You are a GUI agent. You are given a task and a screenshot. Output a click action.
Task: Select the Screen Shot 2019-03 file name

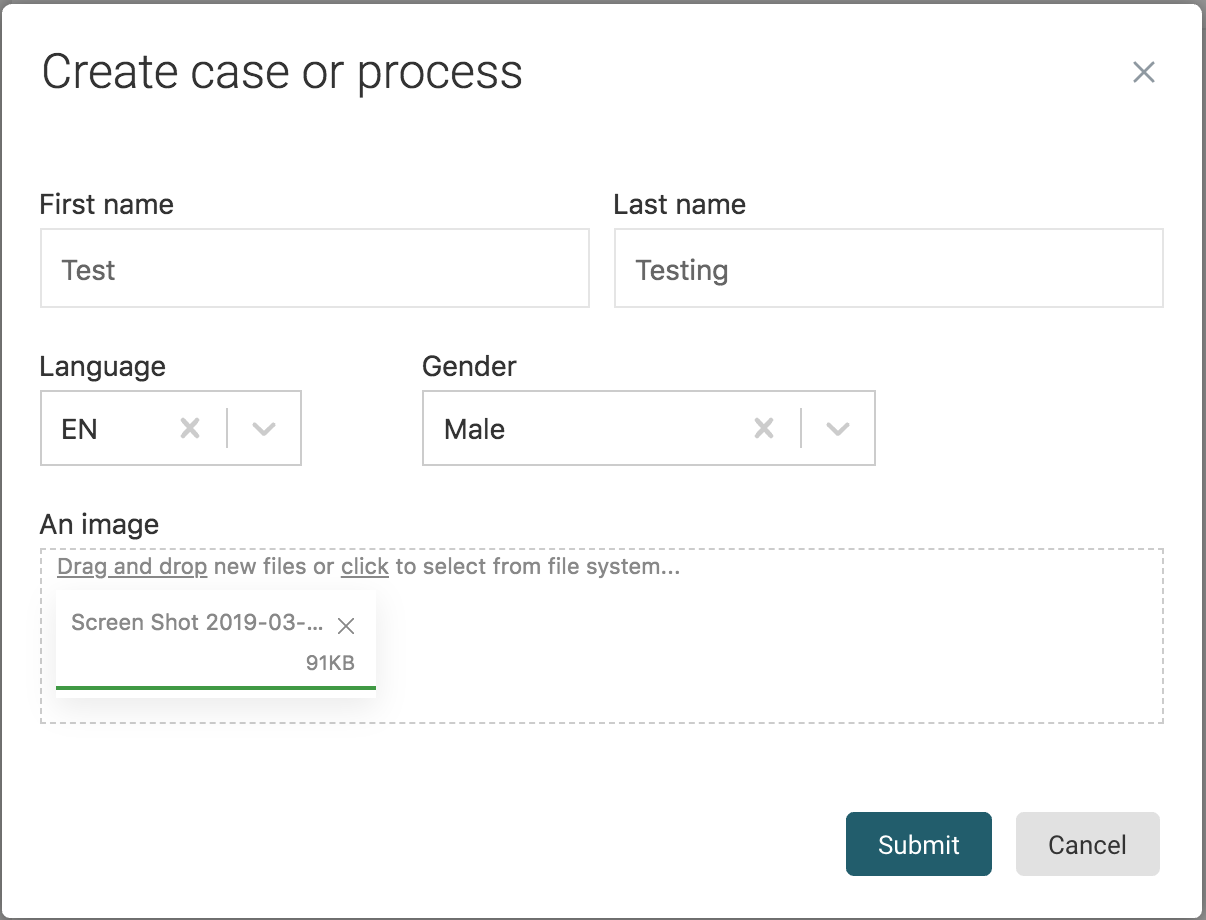point(197,622)
